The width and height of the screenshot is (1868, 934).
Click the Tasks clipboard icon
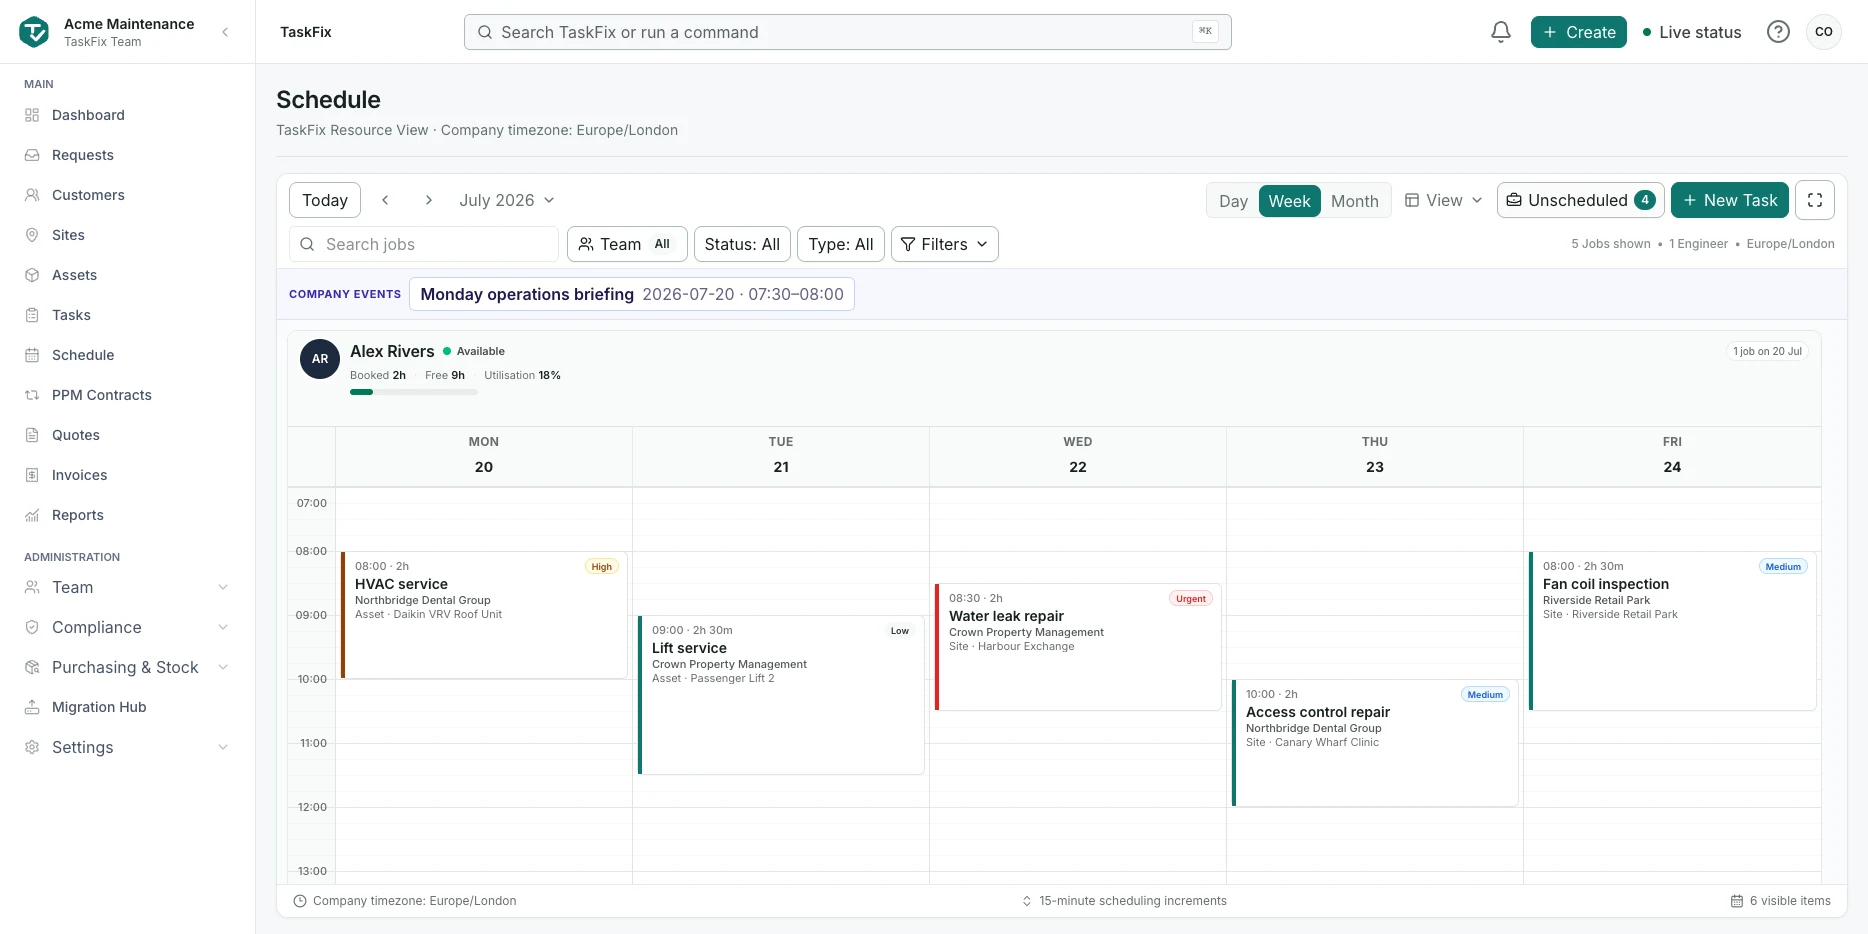coord(32,315)
